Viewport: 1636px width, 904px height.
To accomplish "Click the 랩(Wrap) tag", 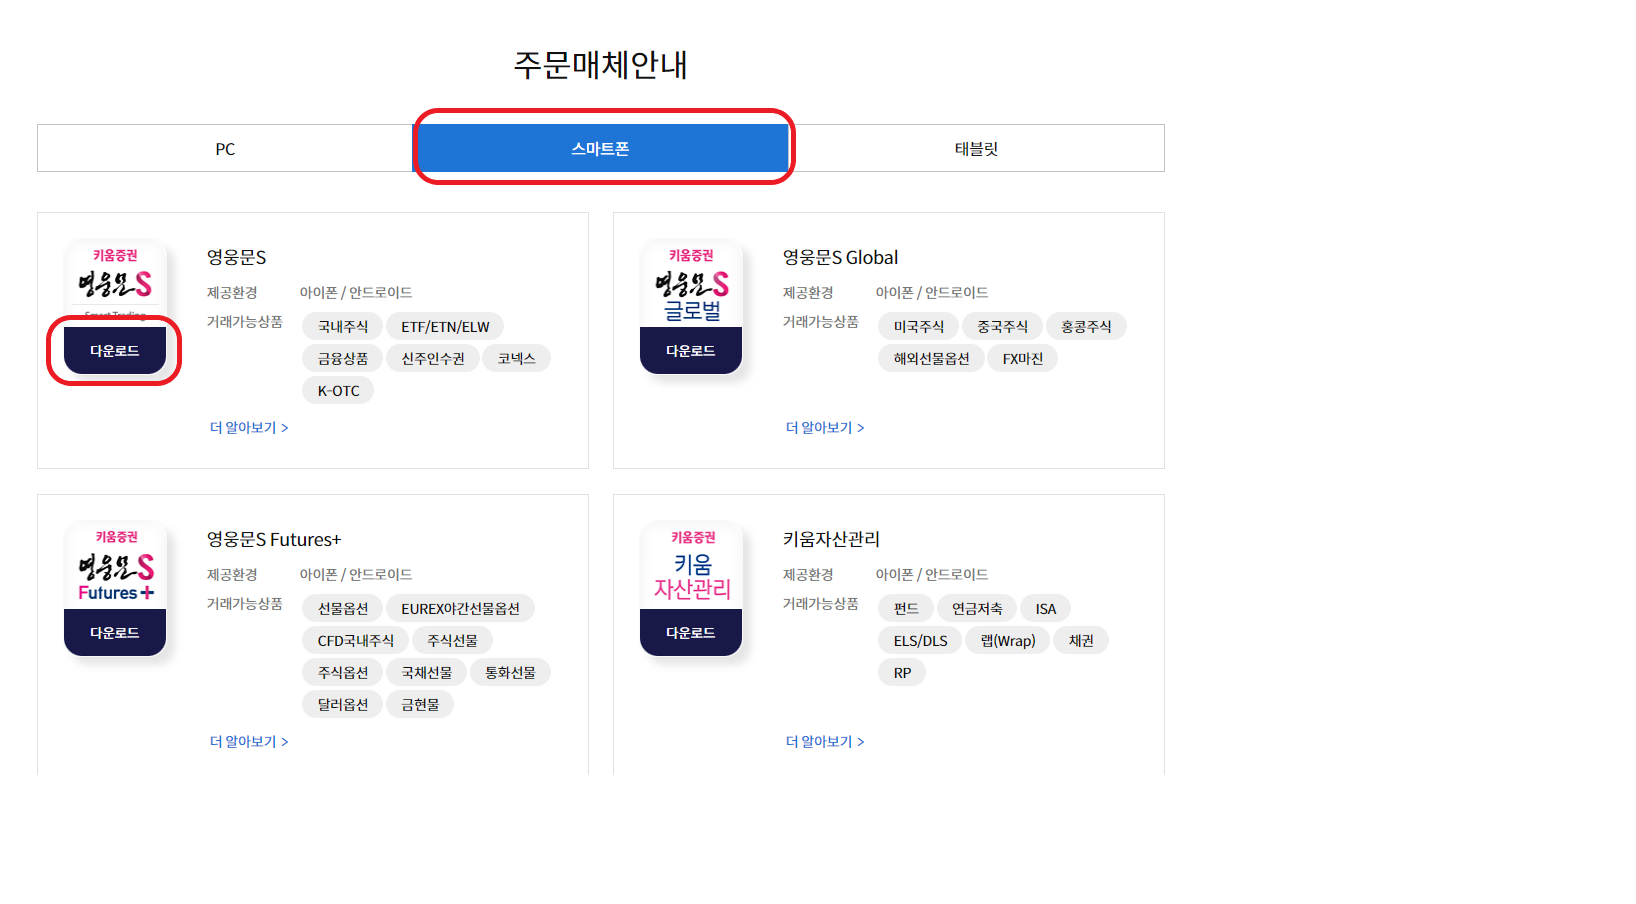I will [1008, 640].
